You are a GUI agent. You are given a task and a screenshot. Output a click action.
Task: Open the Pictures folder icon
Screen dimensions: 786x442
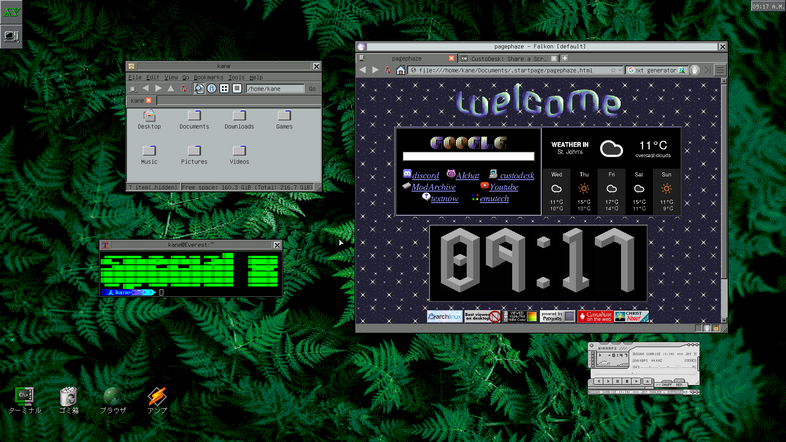pos(194,155)
